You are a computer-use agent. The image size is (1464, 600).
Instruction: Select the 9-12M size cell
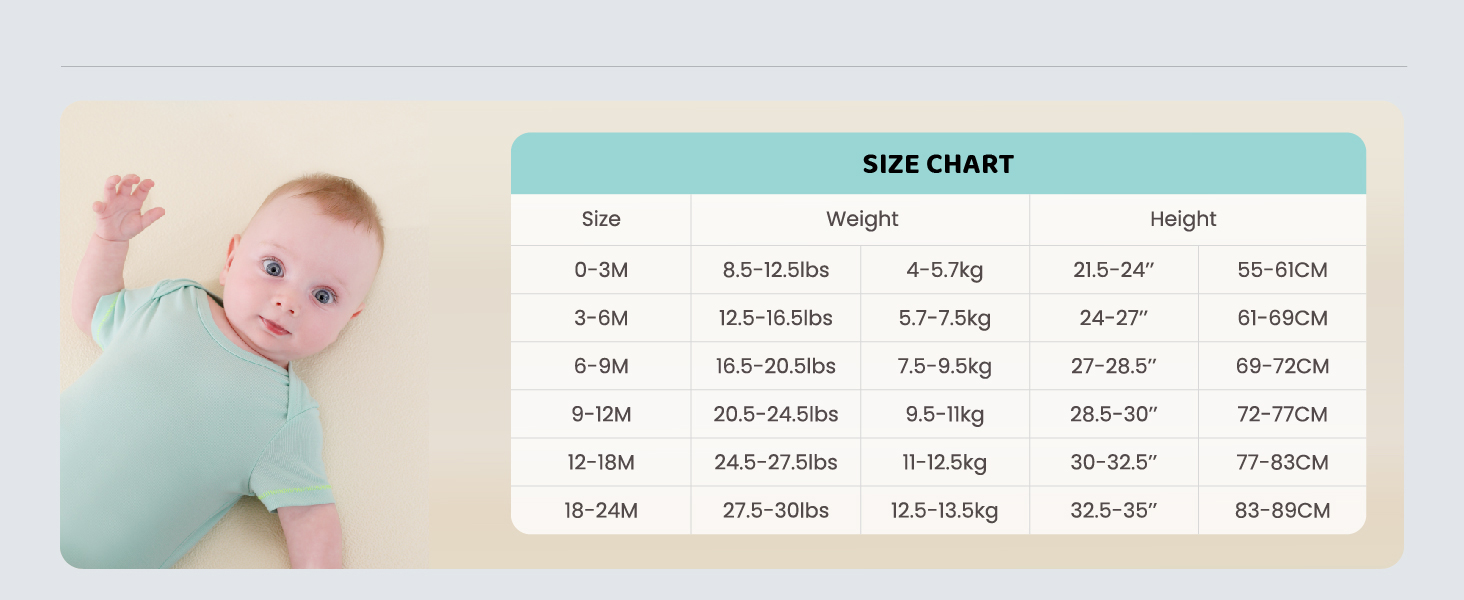pyautogui.click(x=601, y=414)
